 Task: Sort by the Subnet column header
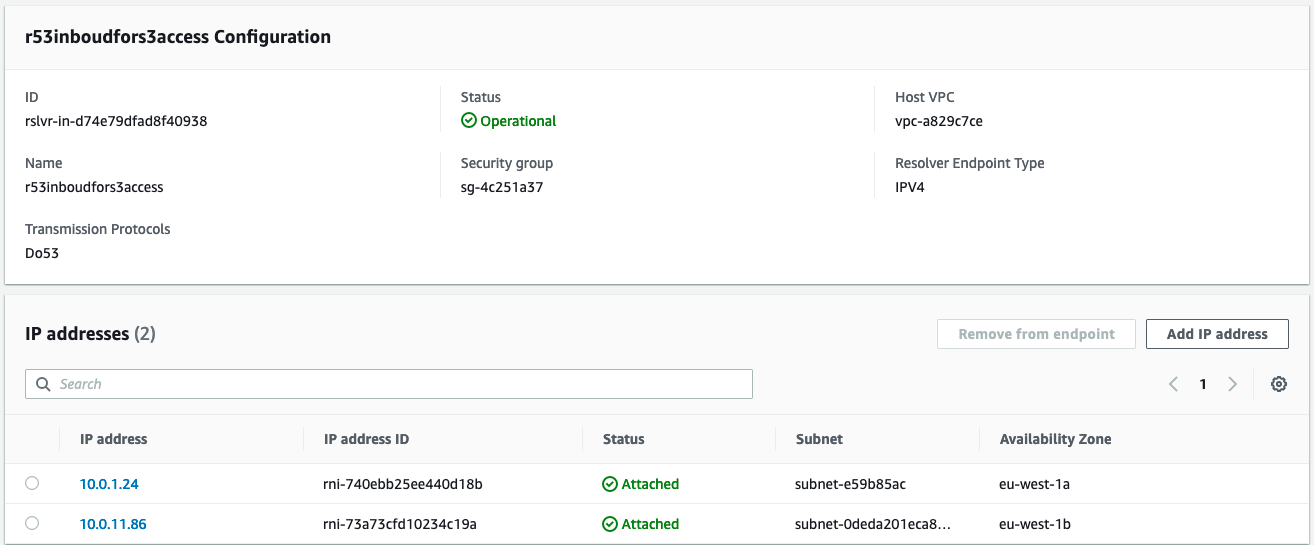(819, 439)
